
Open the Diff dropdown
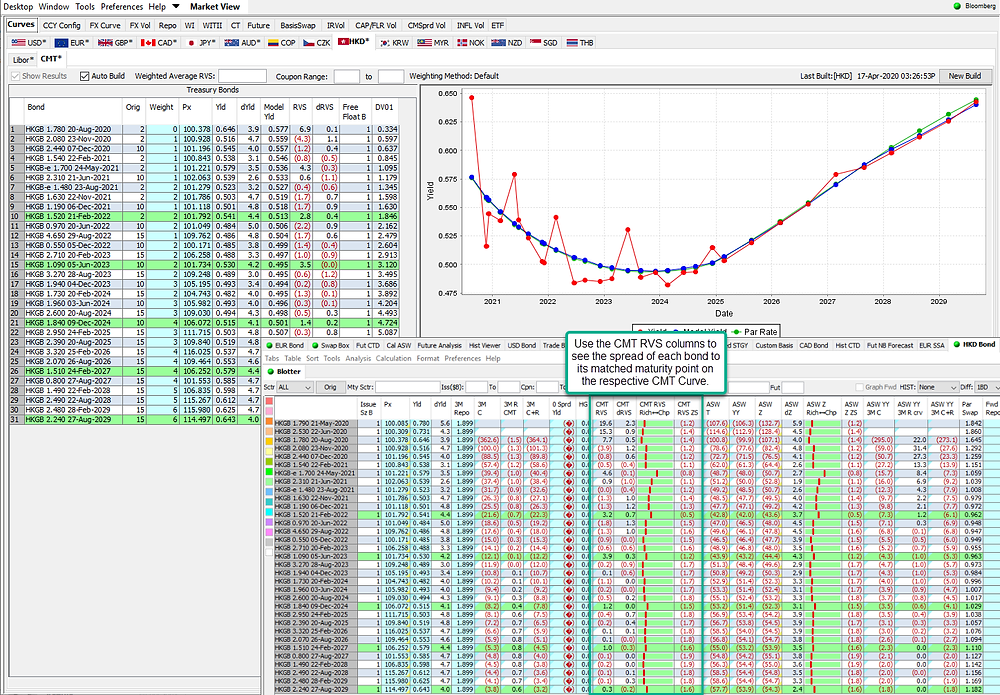point(985,387)
